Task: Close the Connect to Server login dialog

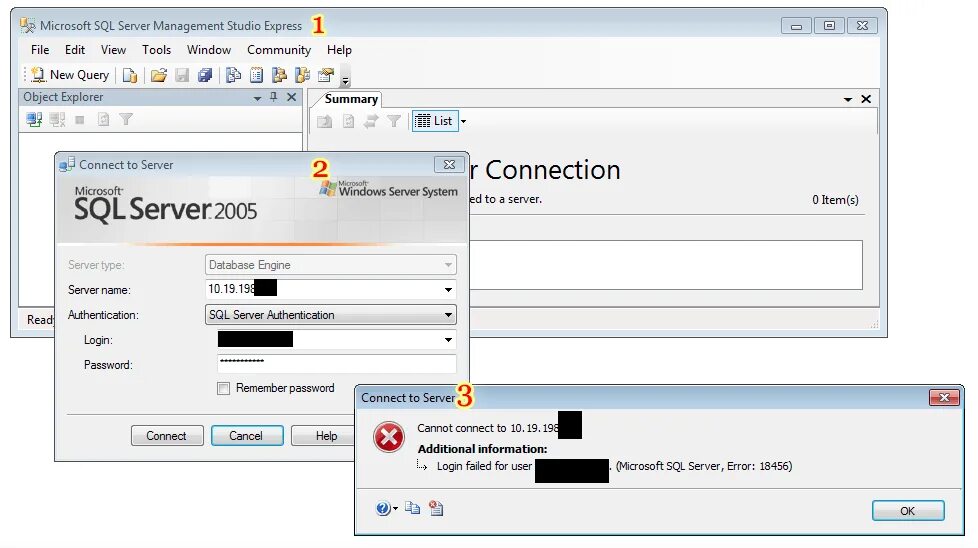Action: pos(449,165)
